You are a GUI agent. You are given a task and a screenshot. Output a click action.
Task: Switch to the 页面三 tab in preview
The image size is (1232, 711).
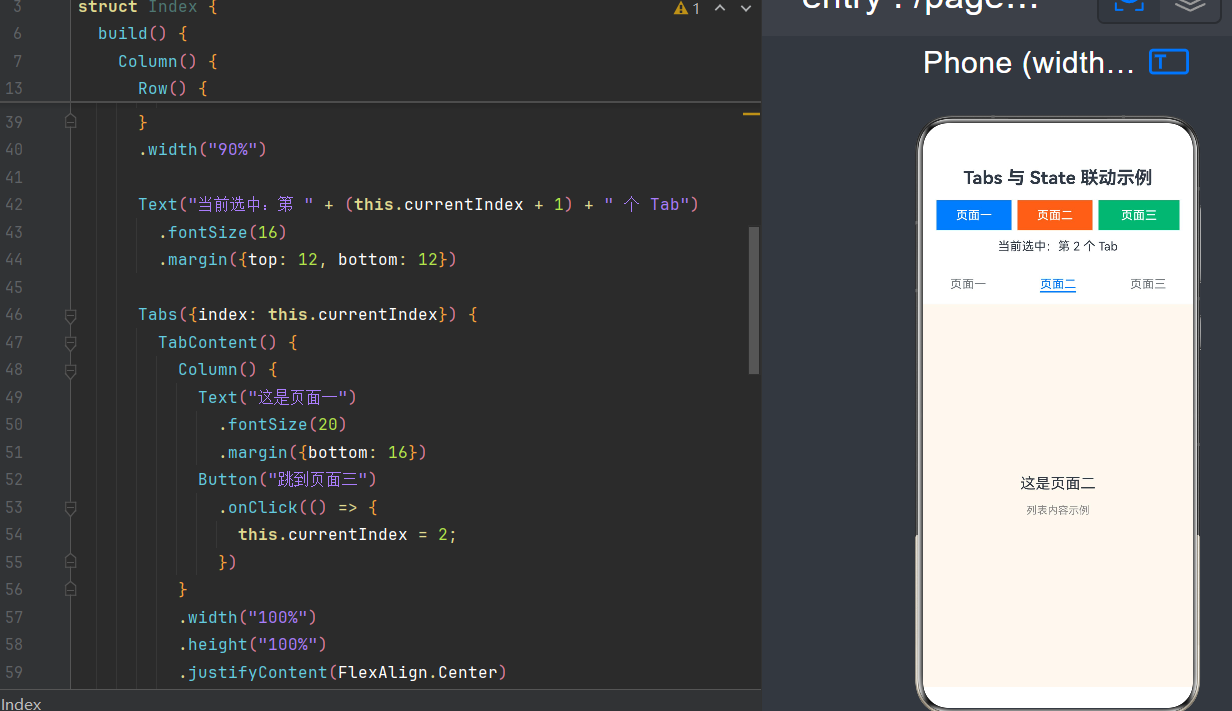pyautogui.click(x=1148, y=284)
